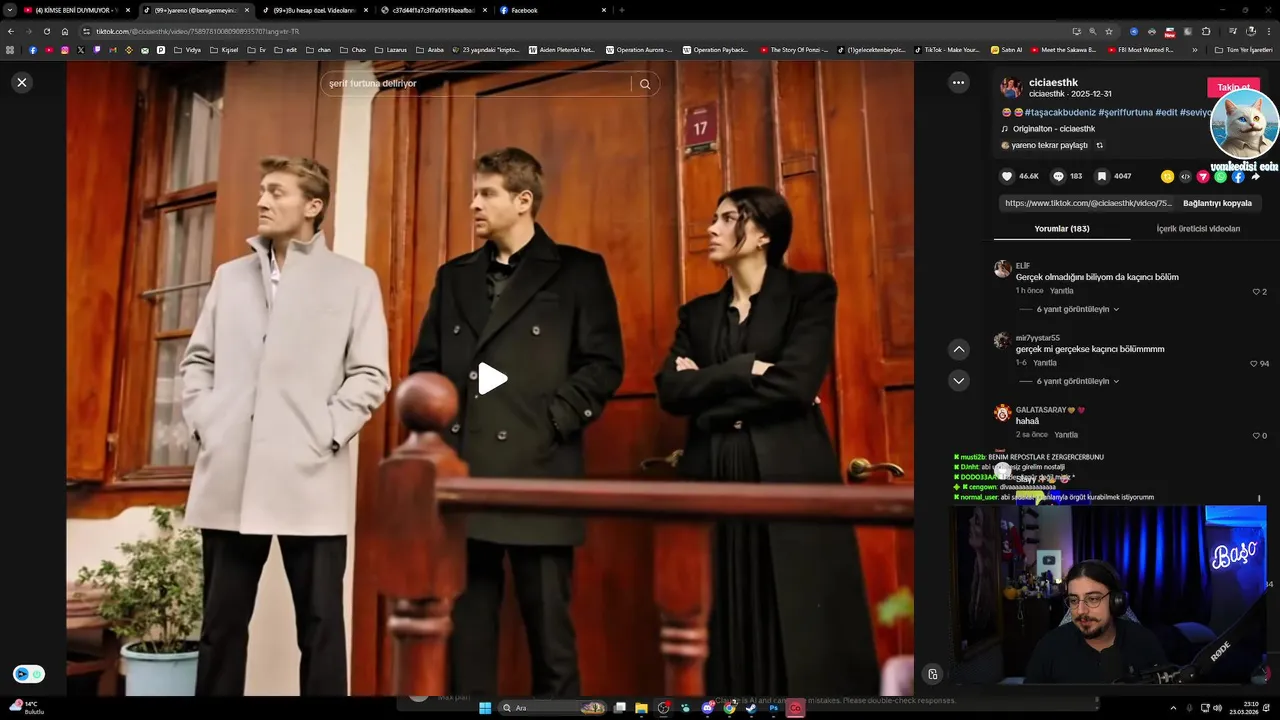Open the Kişisel bookmarks folder
This screenshot has width=1280, height=720.
click(225, 49)
